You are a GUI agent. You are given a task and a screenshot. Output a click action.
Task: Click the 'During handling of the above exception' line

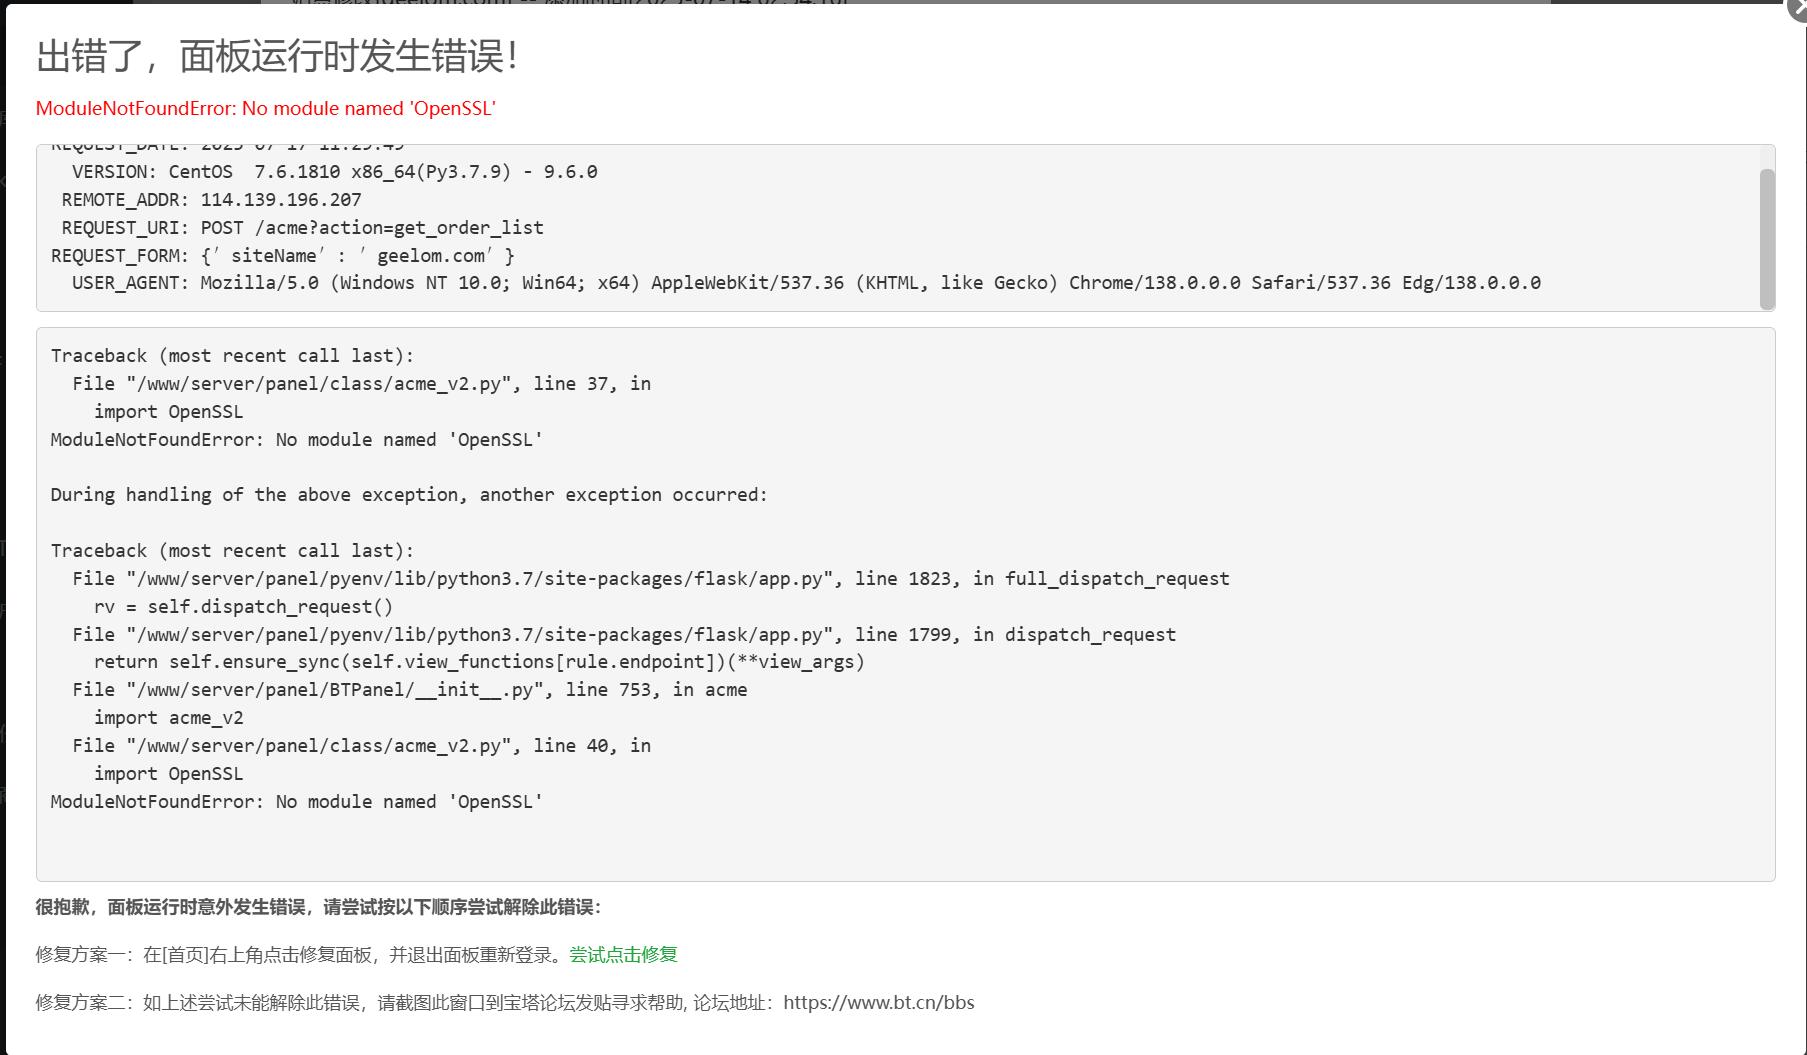point(409,495)
